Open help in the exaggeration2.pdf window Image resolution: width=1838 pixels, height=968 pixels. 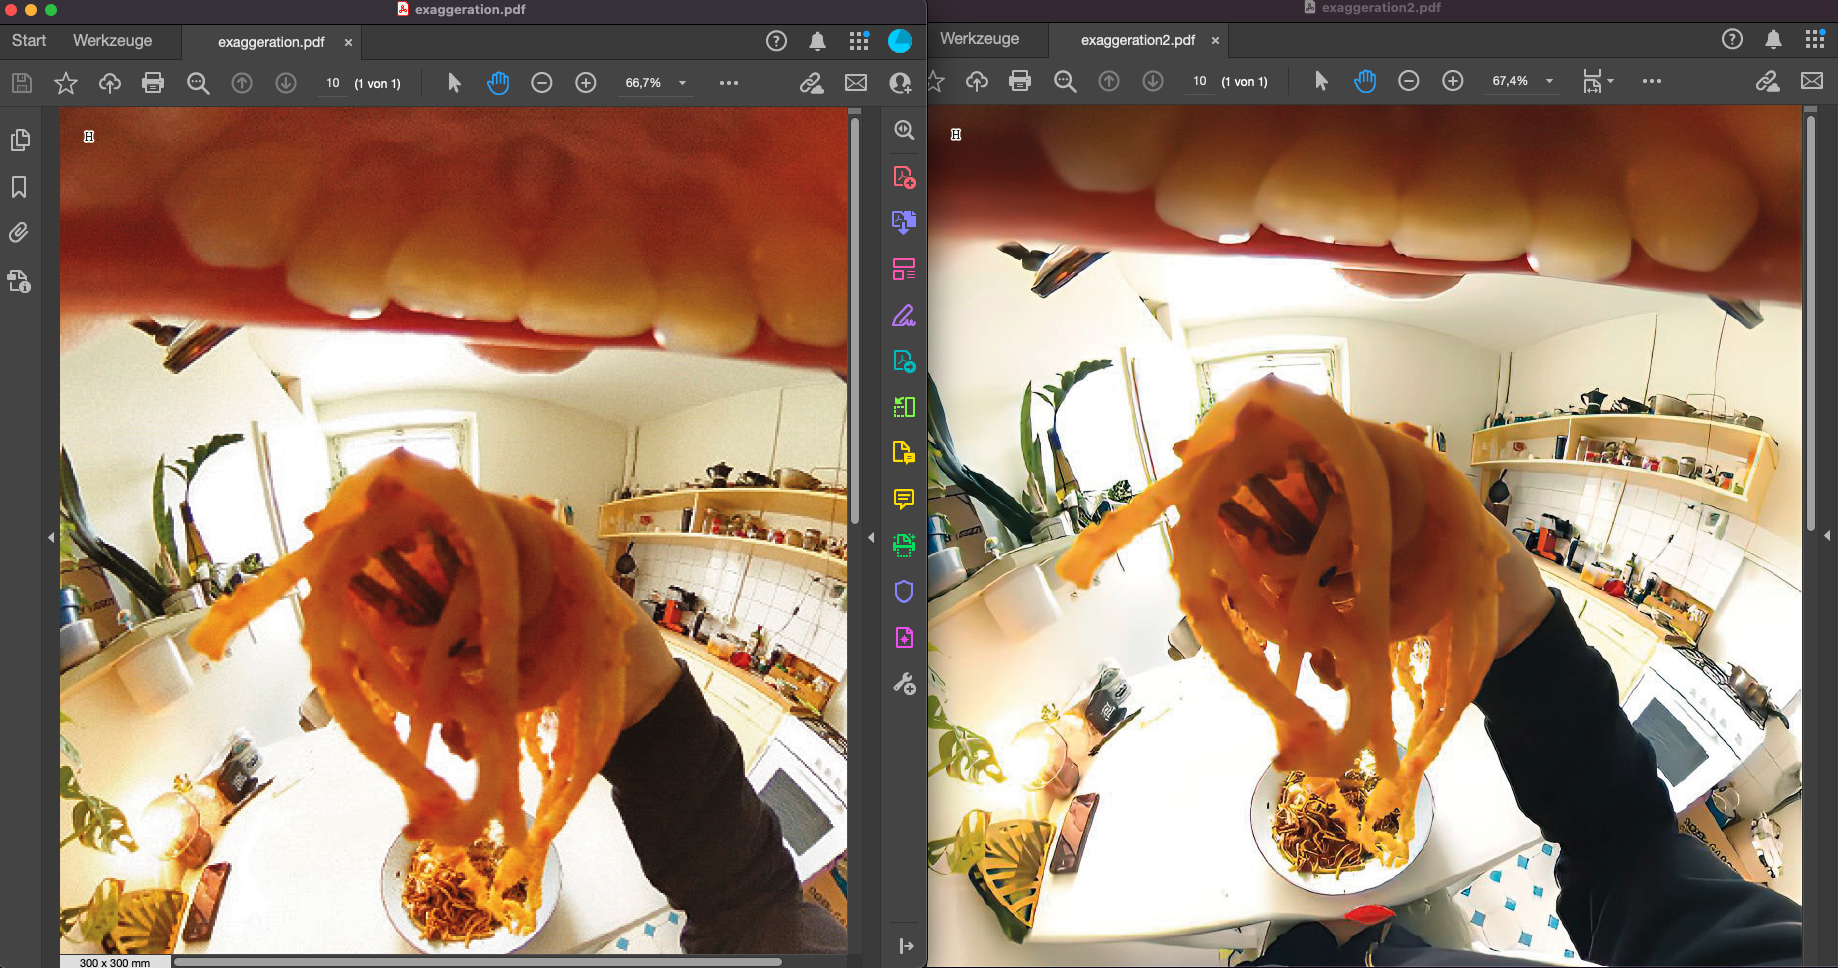pyautogui.click(x=1732, y=39)
